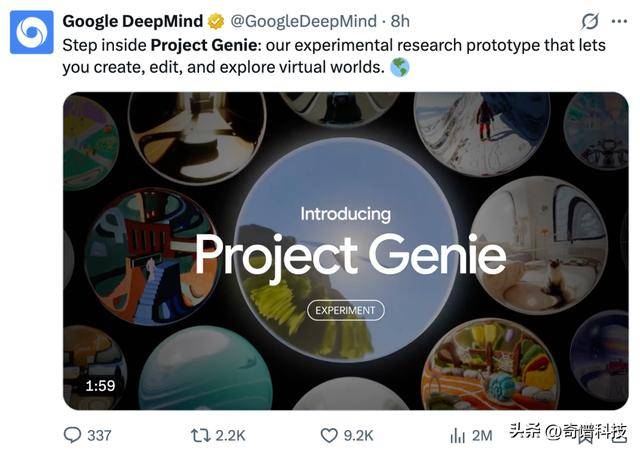Open the Google DeepMind profile avatar

tap(31, 32)
